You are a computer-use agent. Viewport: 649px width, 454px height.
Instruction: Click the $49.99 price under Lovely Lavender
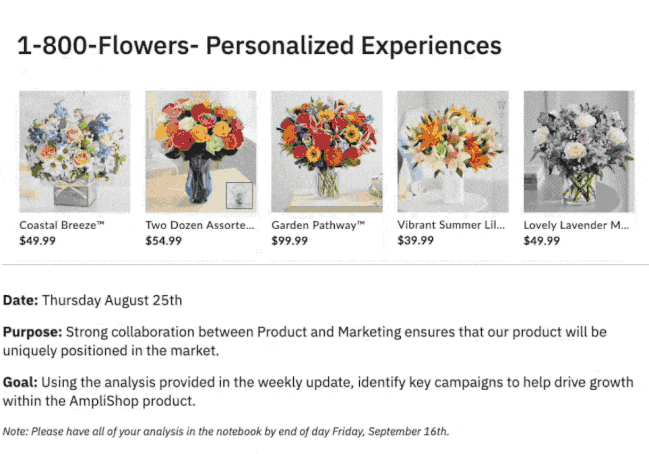542,241
